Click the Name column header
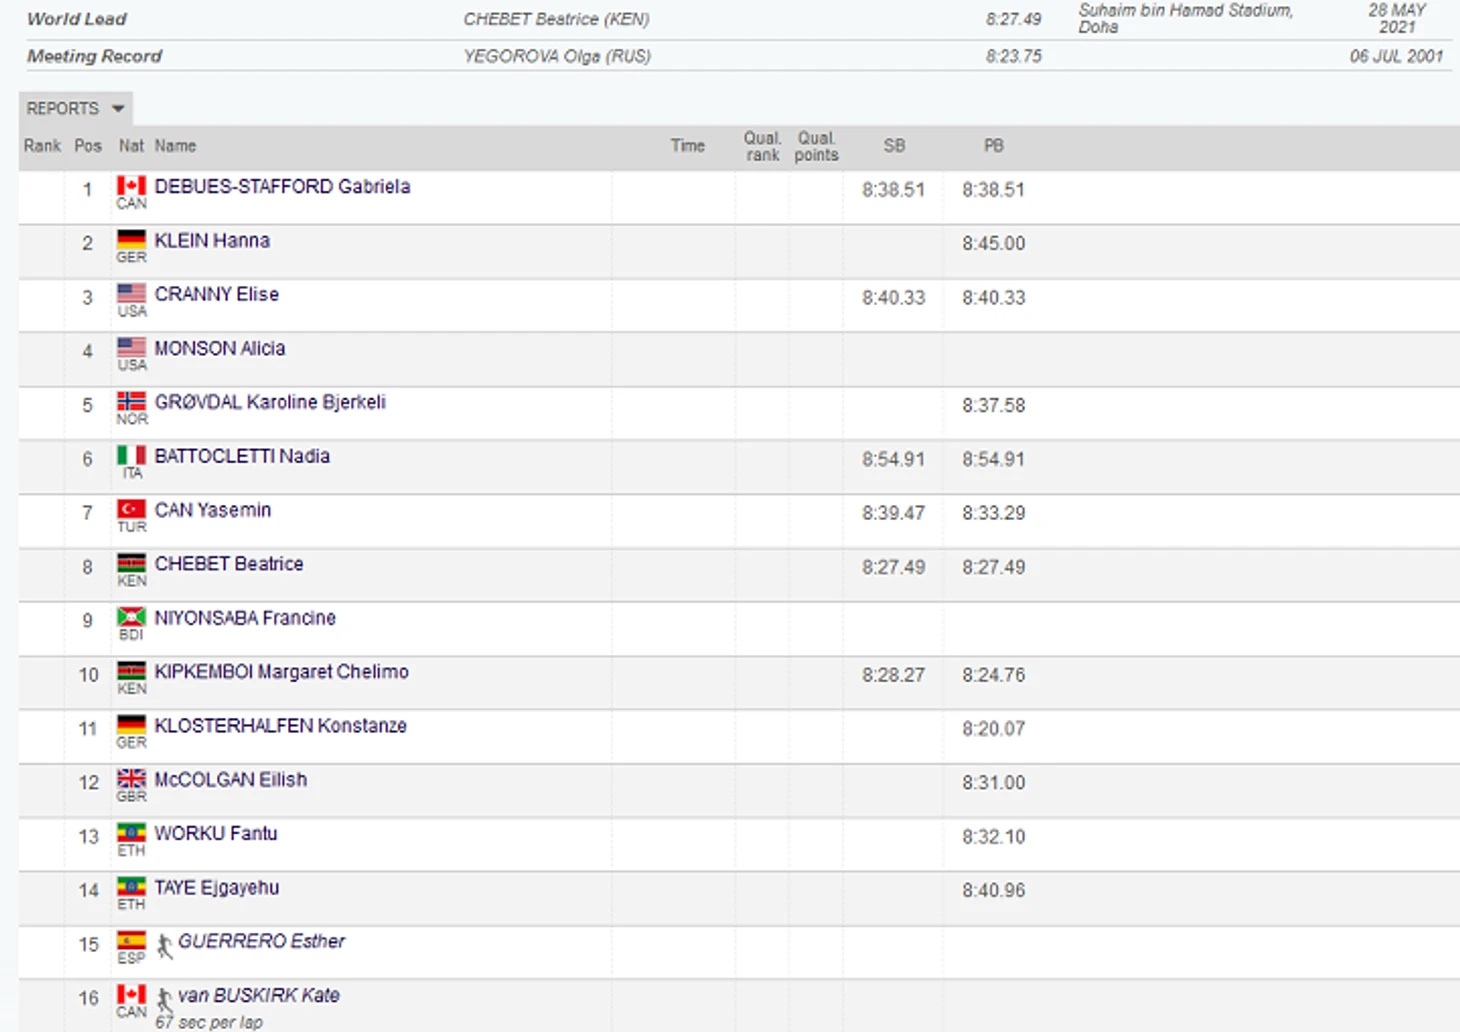1460x1032 pixels. [x=175, y=146]
